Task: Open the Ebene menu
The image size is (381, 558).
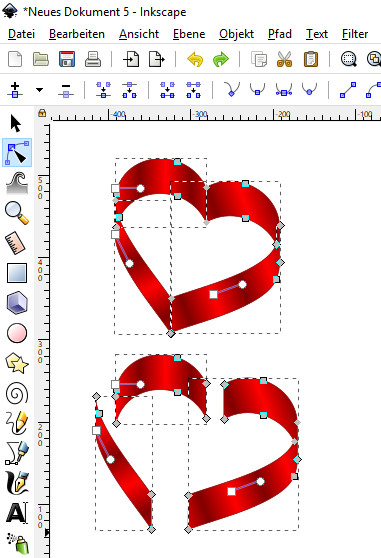Action: [189, 34]
